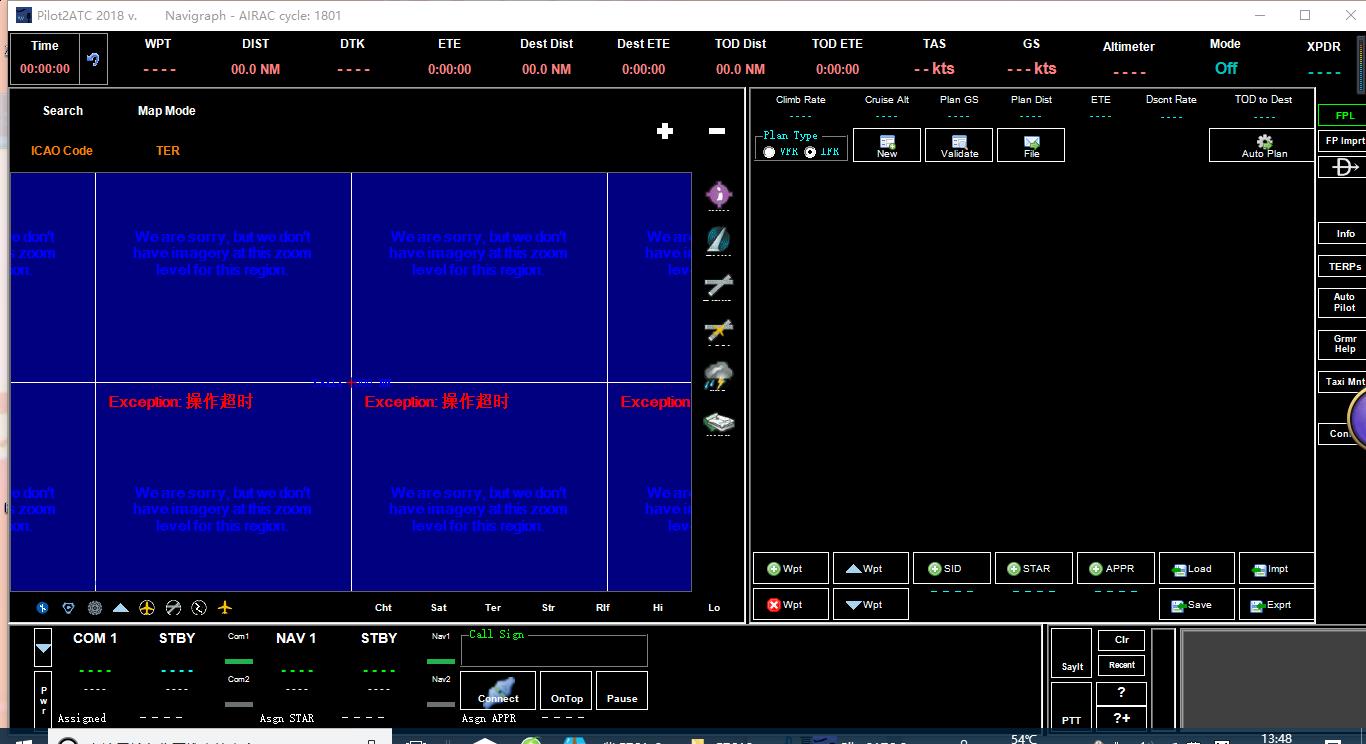Select IFR plan type radio button
The height and width of the screenshot is (744, 1366).
coord(810,152)
